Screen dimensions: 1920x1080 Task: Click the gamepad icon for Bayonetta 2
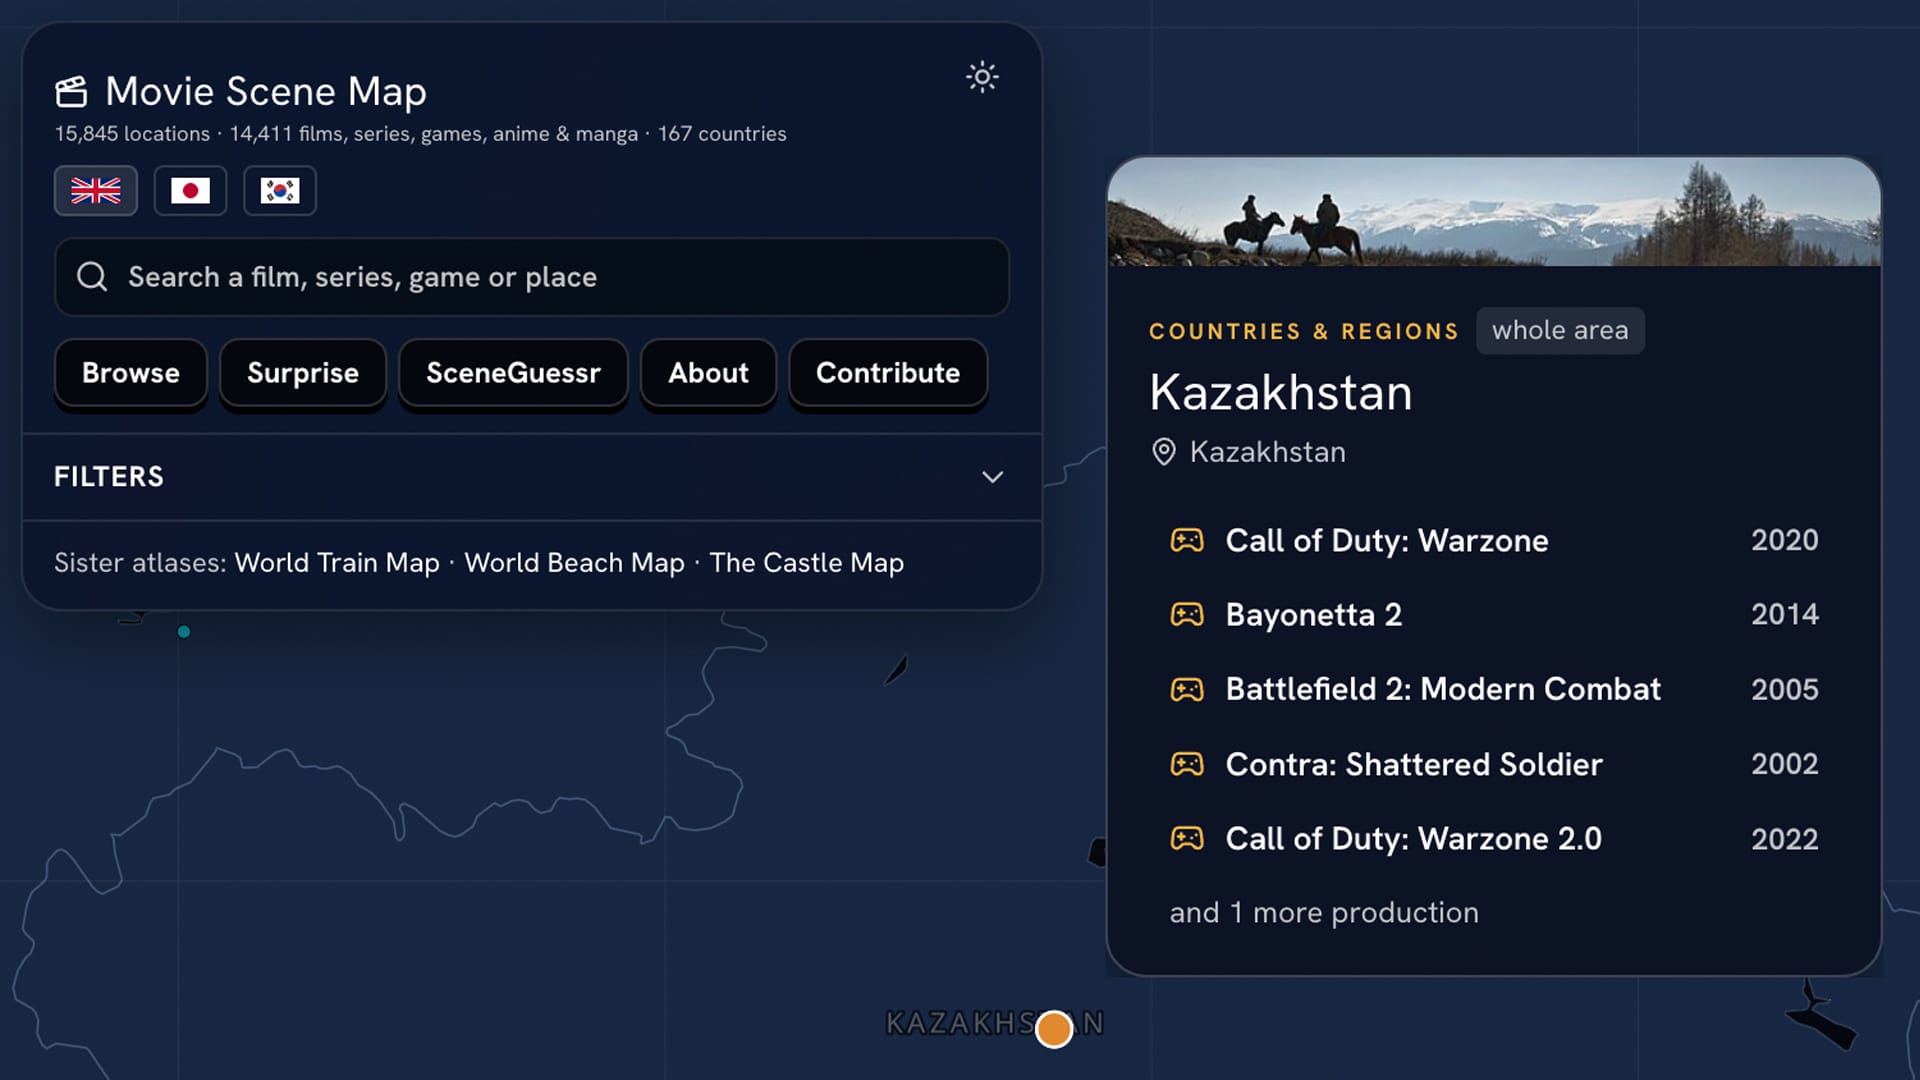click(x=1187, y=614)
